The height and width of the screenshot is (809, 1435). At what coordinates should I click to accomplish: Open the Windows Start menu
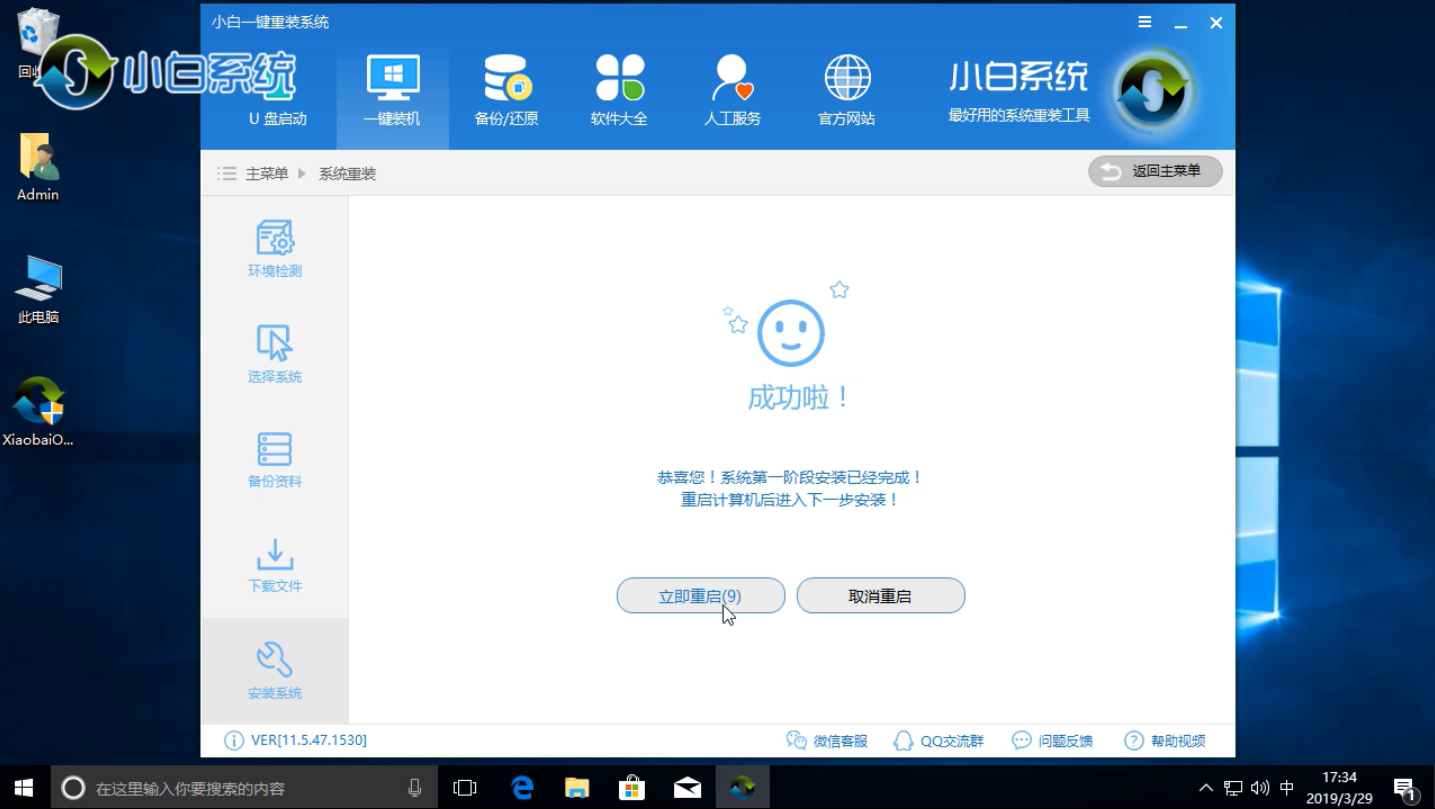pyautogui.click(x=24, y=788)
